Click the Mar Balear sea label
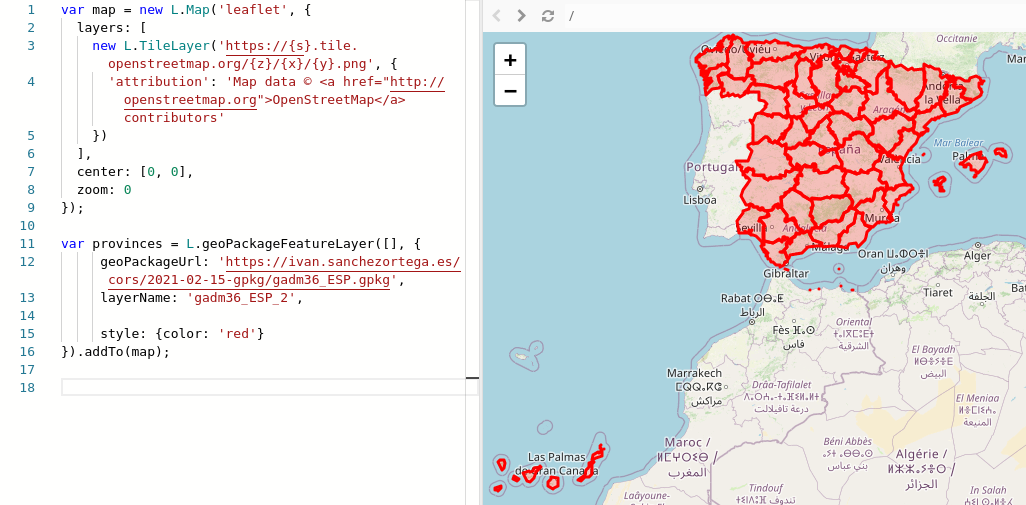Image resolution: width=1026 pixels, height=505 pixels. click(x=959, y=143)
